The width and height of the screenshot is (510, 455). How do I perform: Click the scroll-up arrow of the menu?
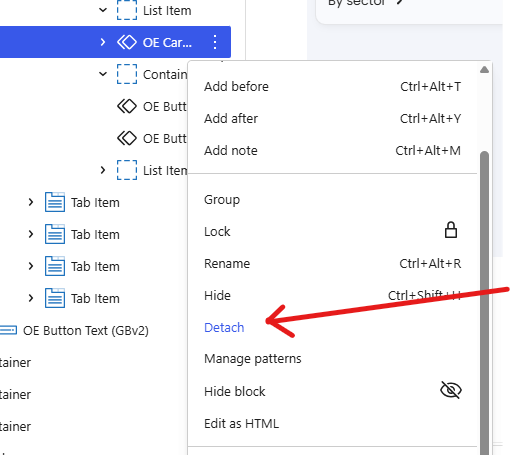tap(484, 70)
